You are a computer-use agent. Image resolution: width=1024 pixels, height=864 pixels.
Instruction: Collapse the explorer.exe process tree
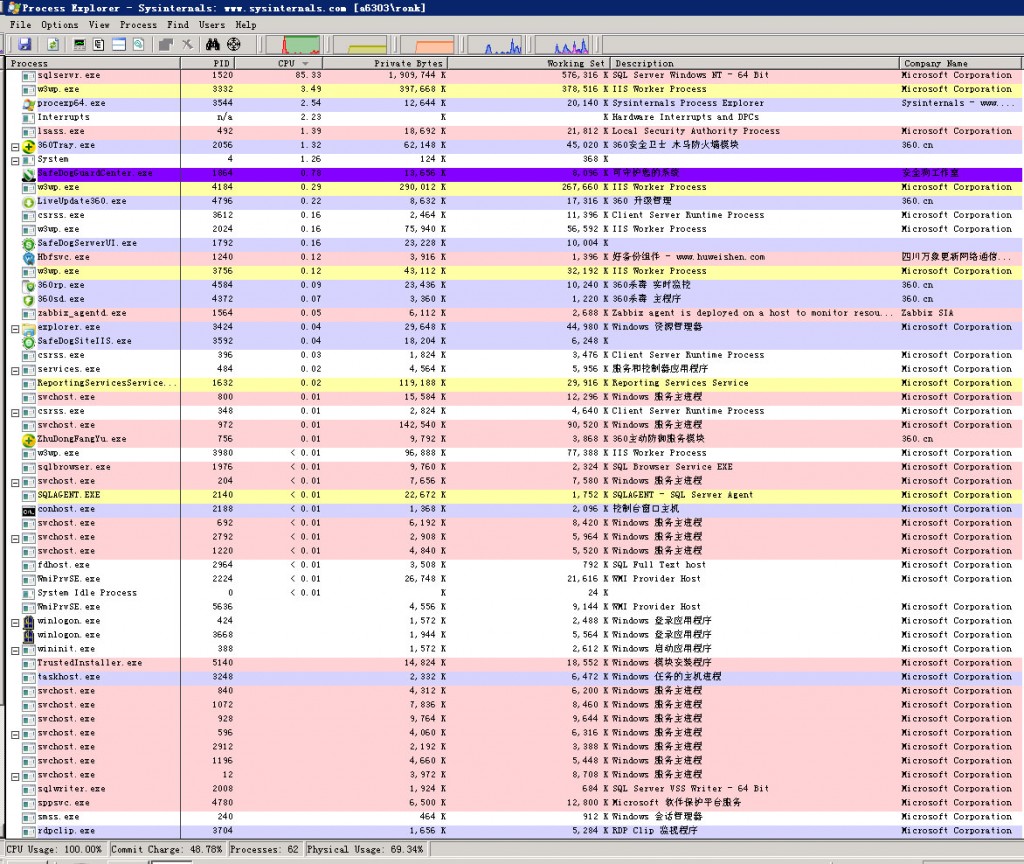[x=15, y=328]
